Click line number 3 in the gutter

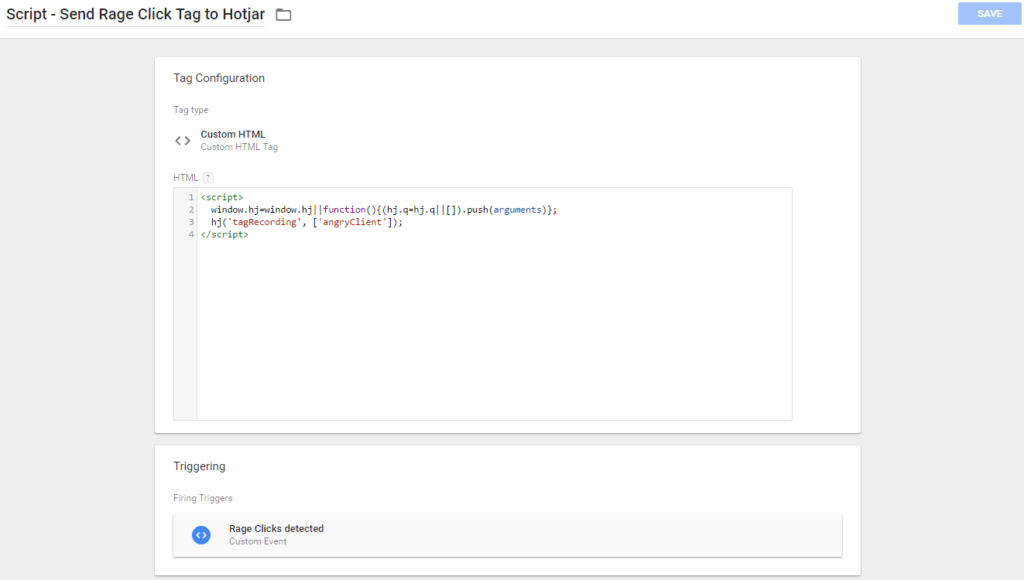tap(191, 222)
